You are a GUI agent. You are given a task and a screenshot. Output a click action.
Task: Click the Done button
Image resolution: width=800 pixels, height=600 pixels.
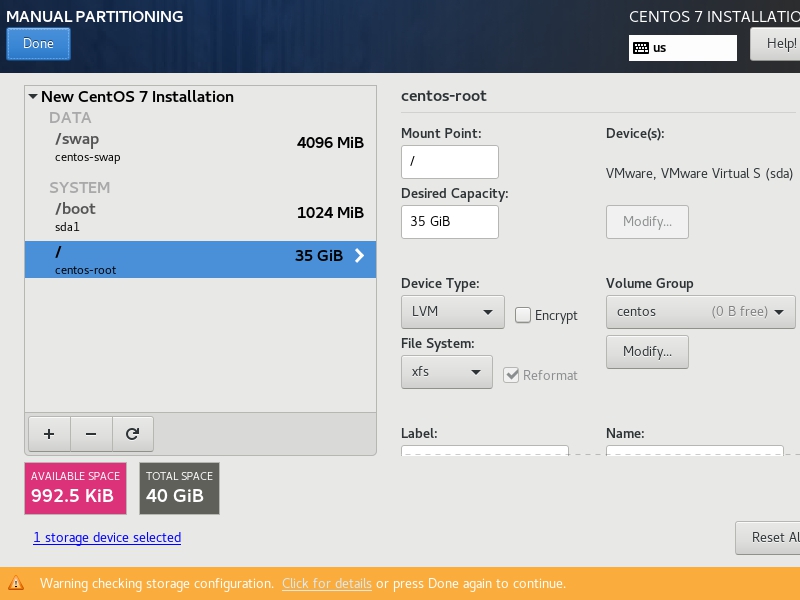coord(38,44)
